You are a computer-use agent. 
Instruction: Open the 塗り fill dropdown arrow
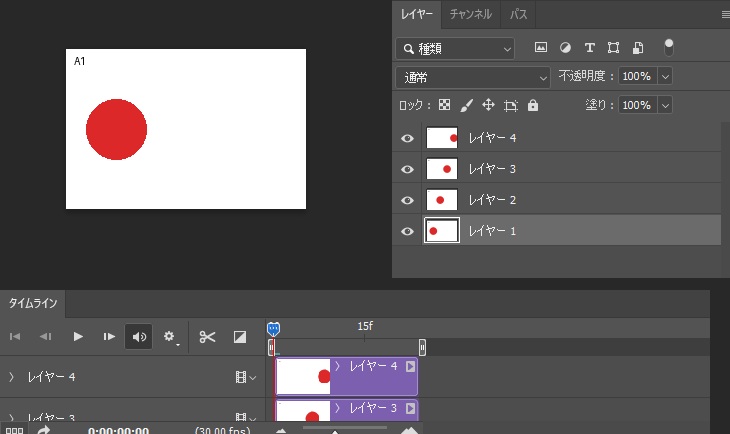point(665,106)
